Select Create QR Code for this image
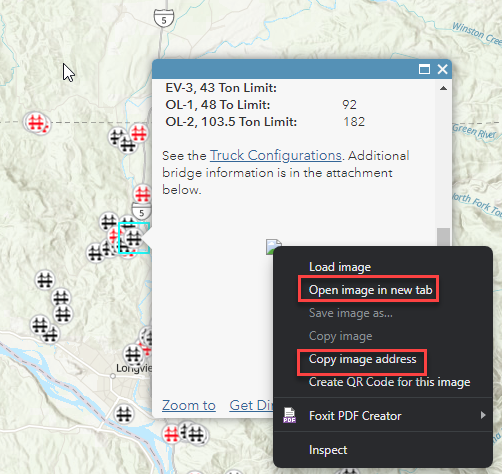502x474 pixels. (389, 382)
